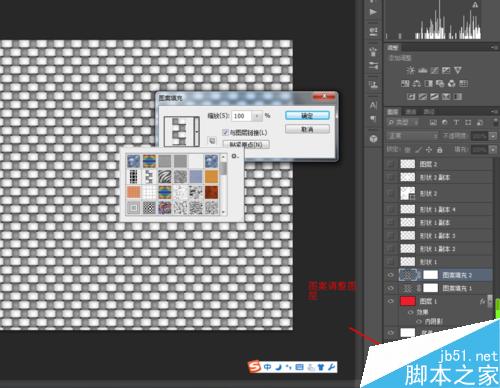Filter layers by type (T) icon

coord(456,123)
